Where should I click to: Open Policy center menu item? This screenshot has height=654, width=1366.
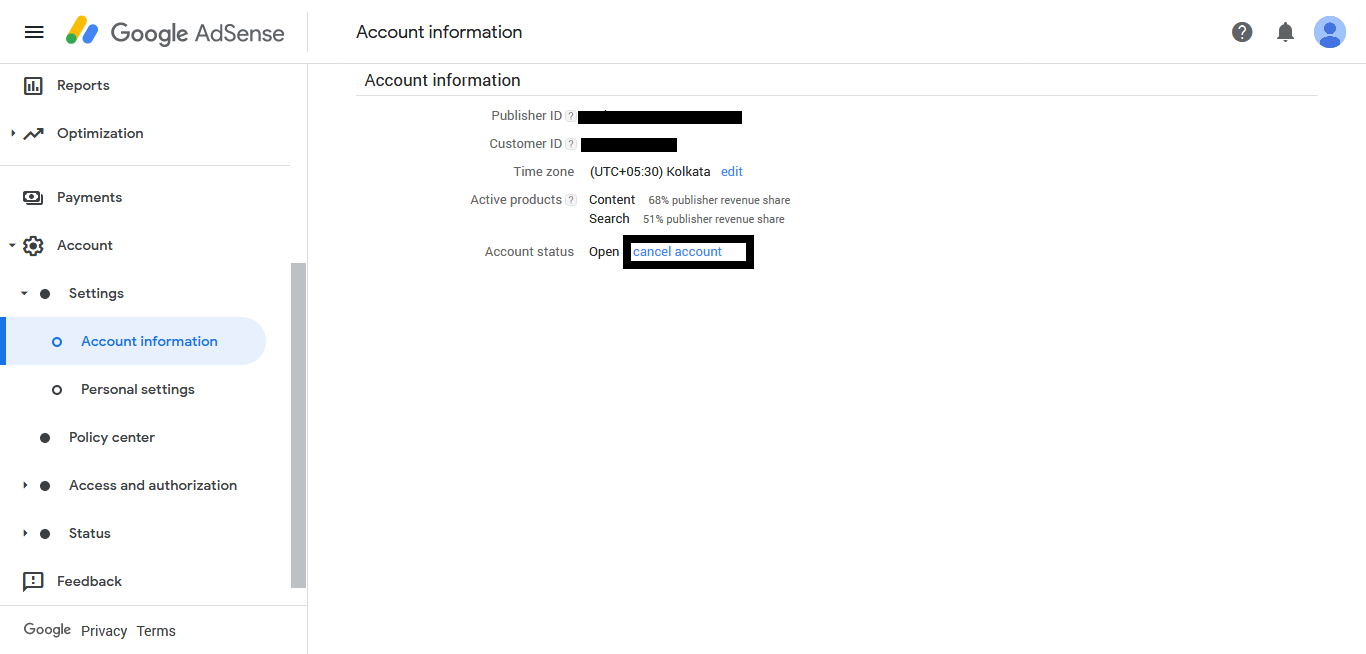click(x=112, y=437)
